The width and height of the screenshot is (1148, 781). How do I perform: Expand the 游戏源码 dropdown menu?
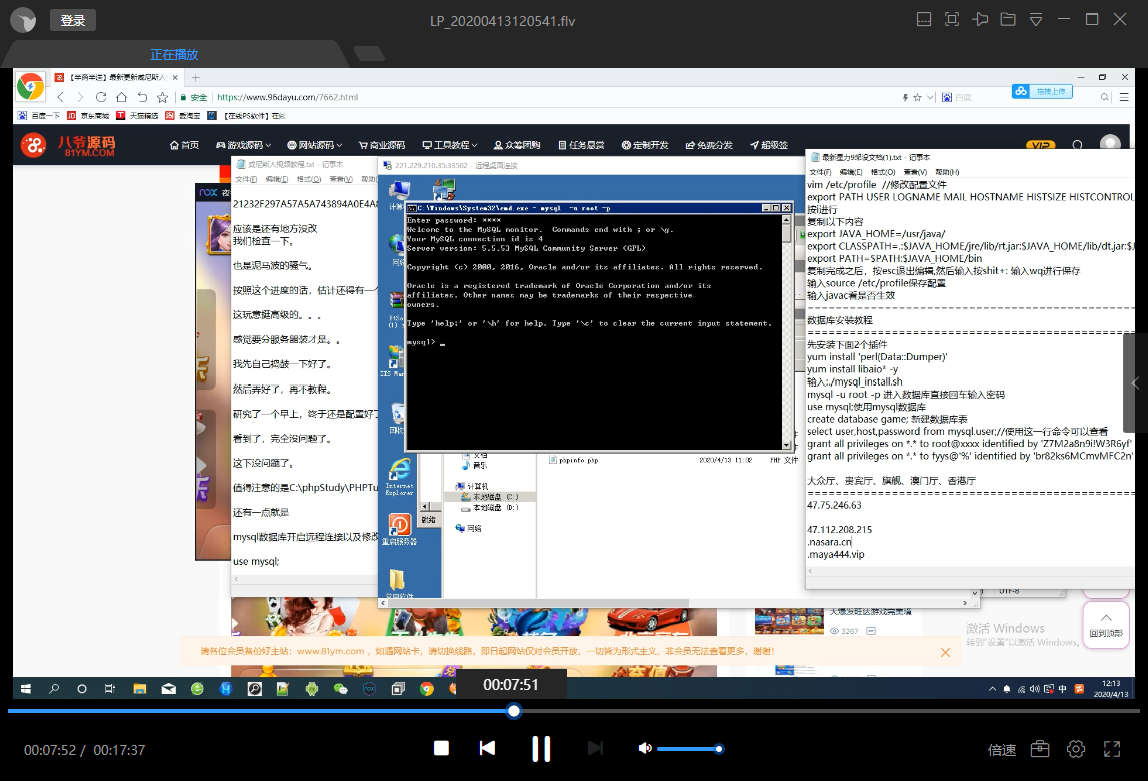(x=243, y=145)
